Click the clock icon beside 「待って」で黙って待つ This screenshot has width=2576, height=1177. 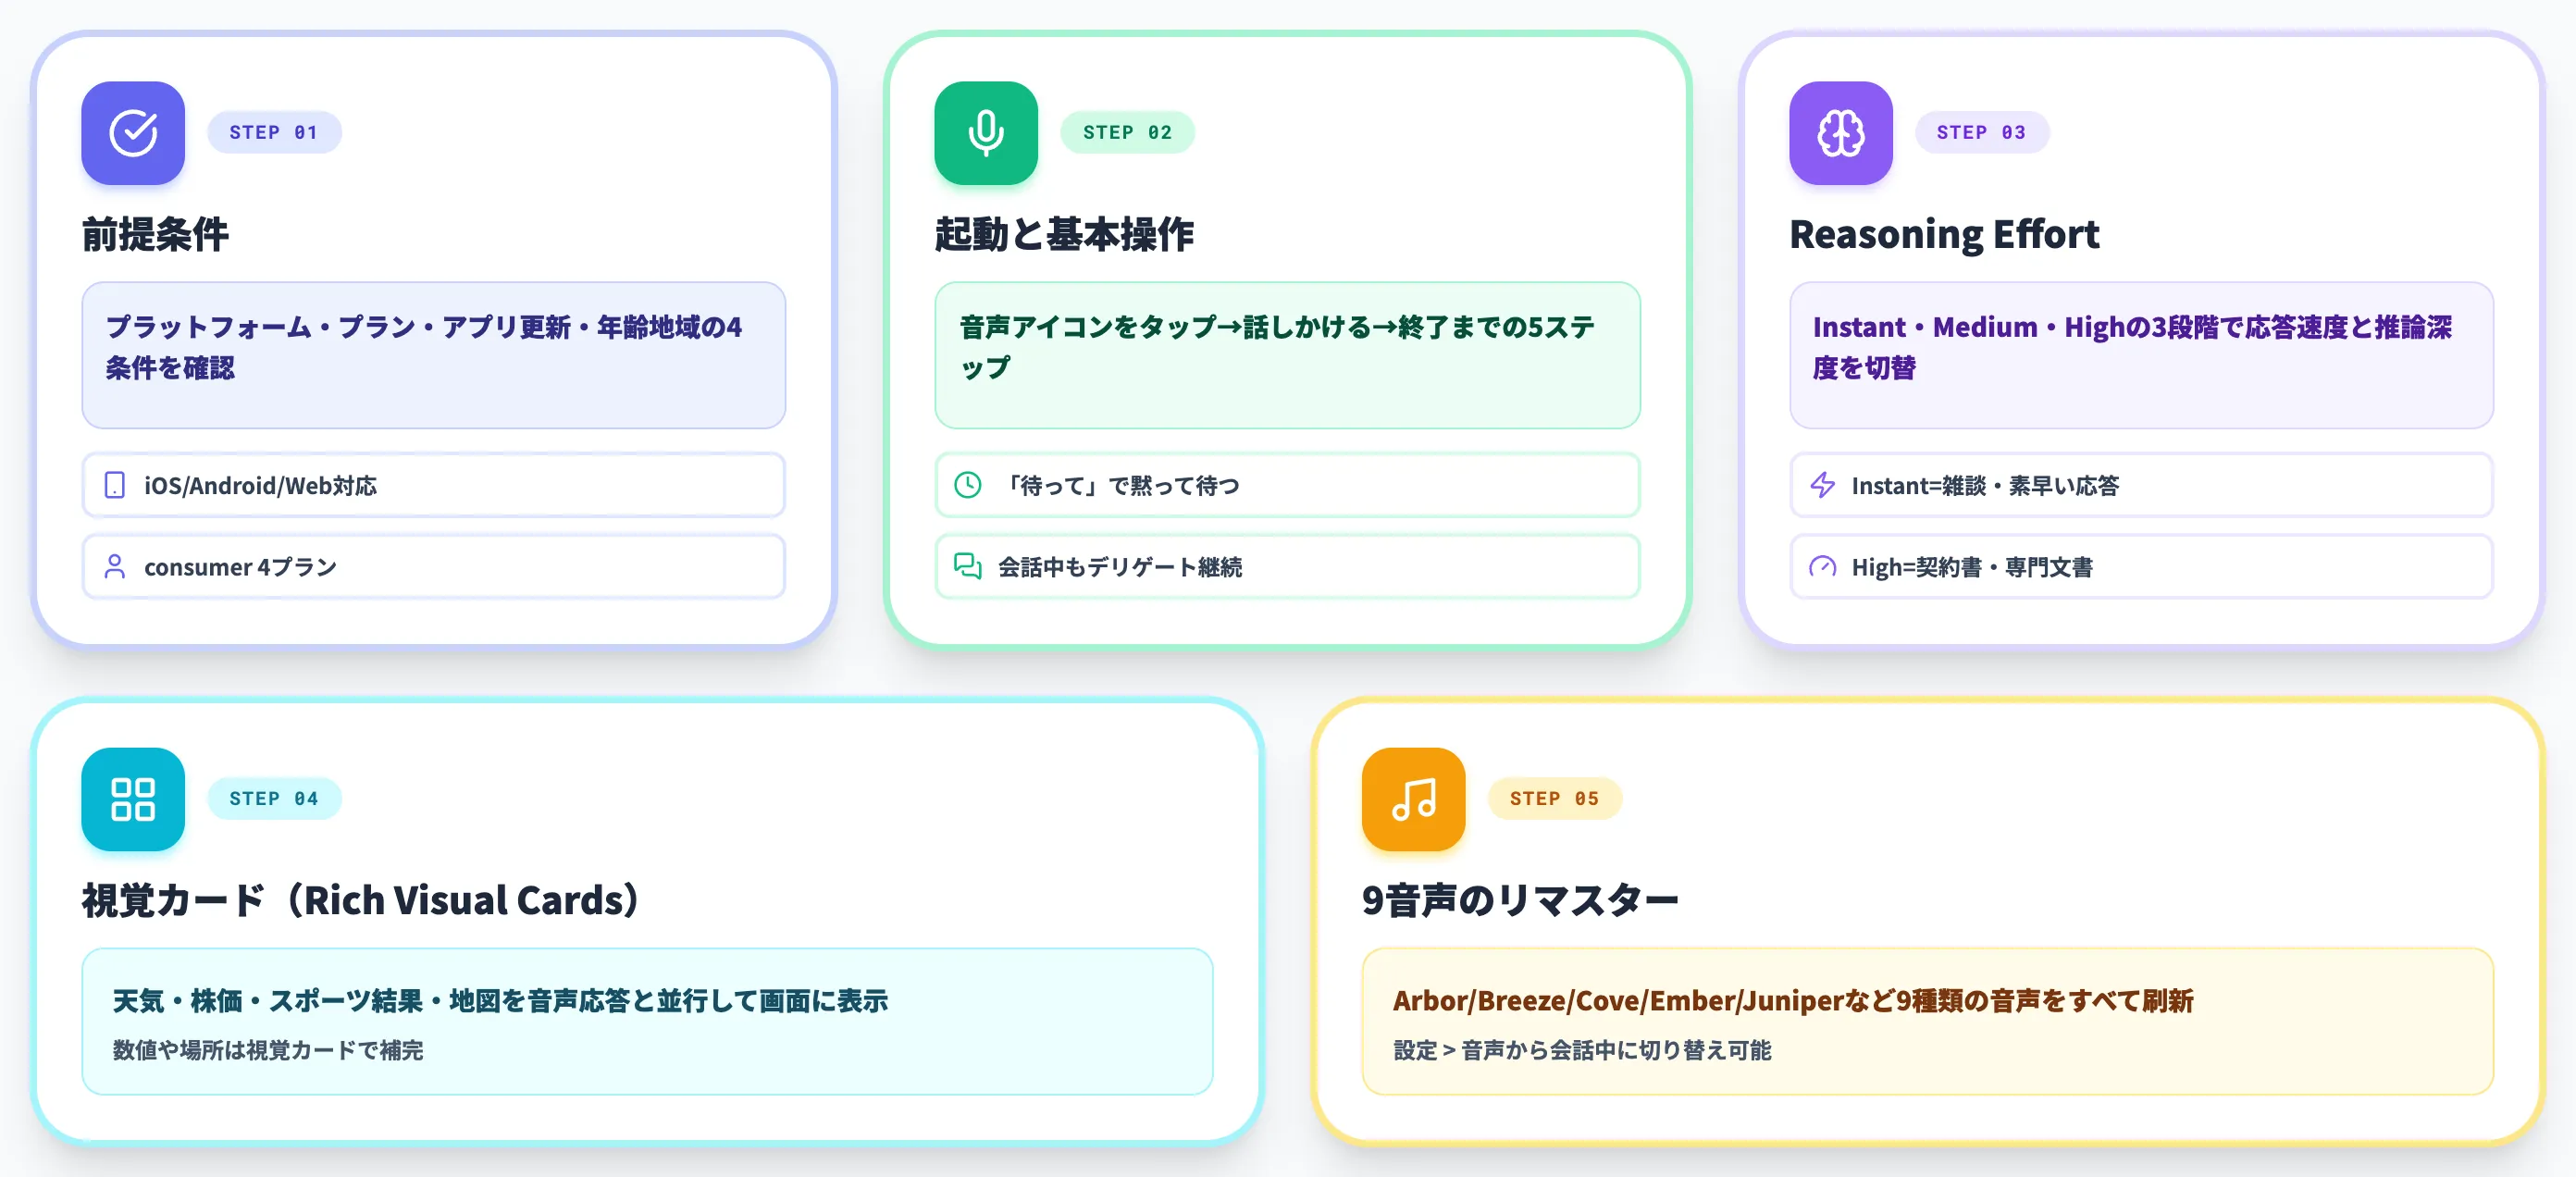[968, 485]
